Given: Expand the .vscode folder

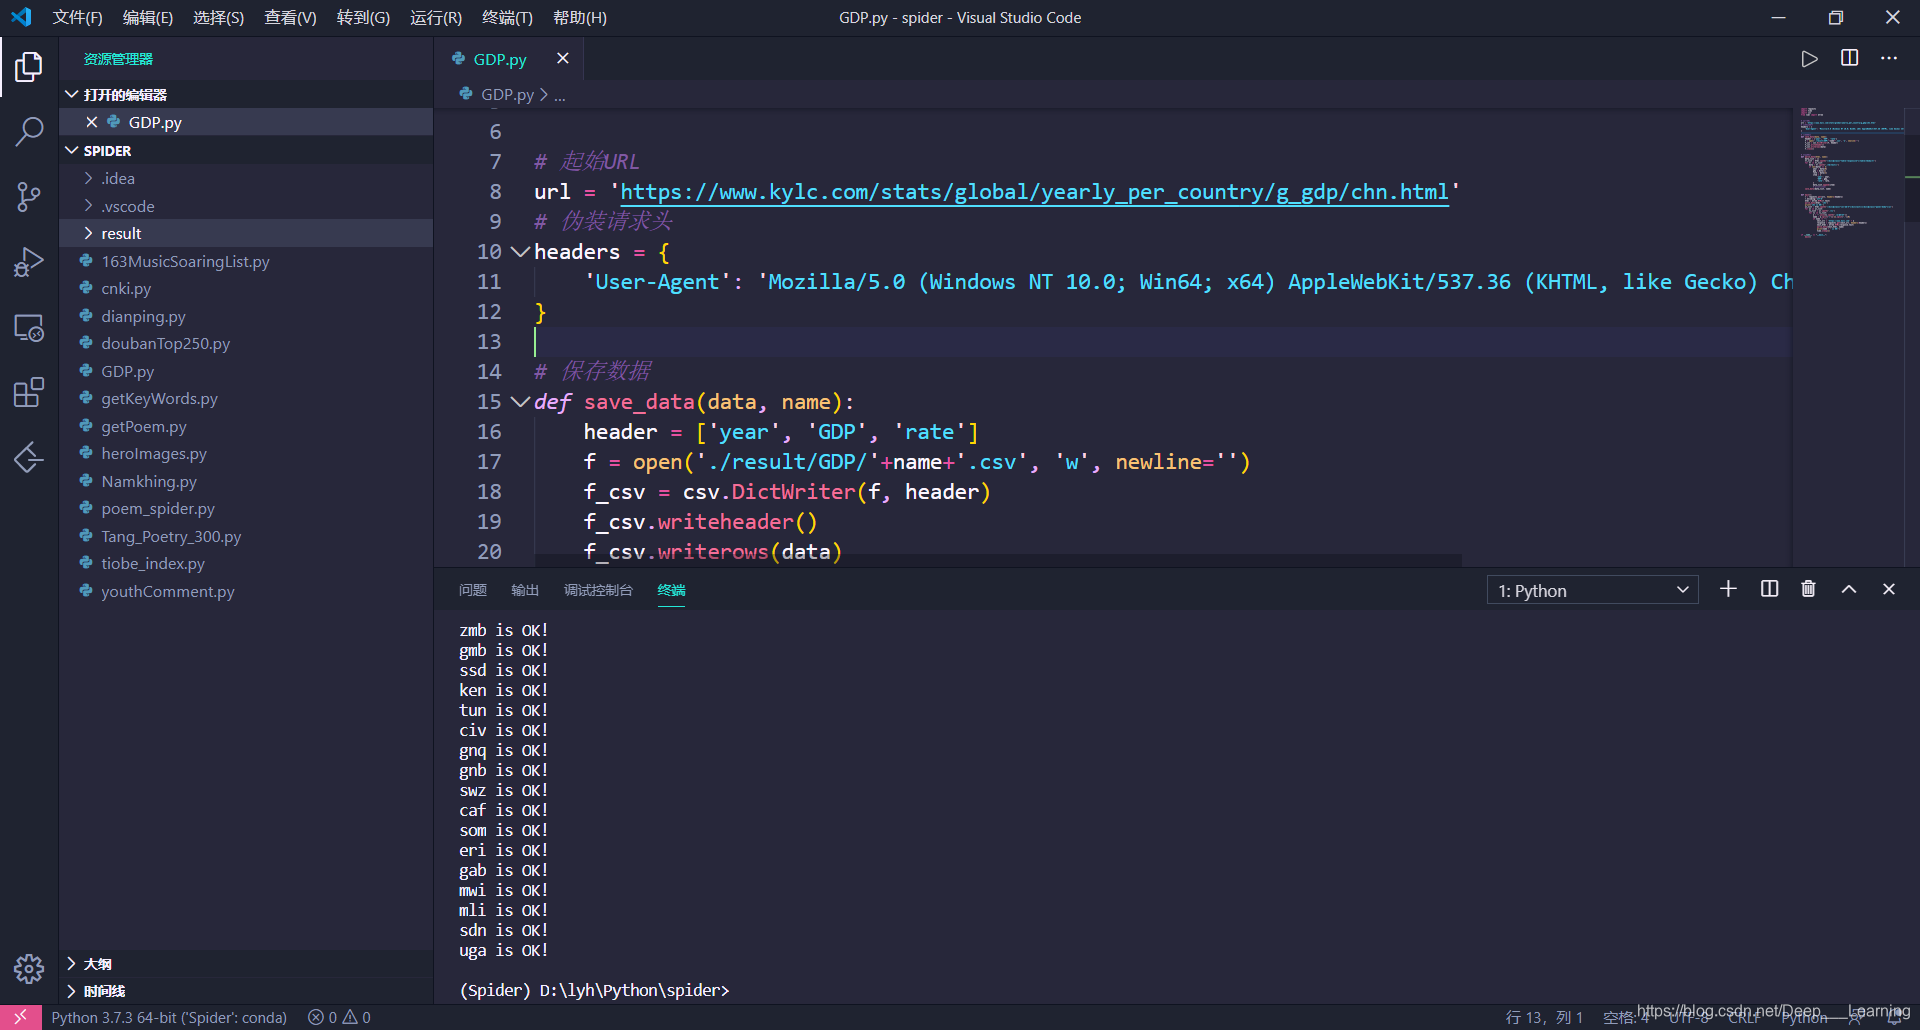Looking at the screenshot, I should tap(246, 206).
